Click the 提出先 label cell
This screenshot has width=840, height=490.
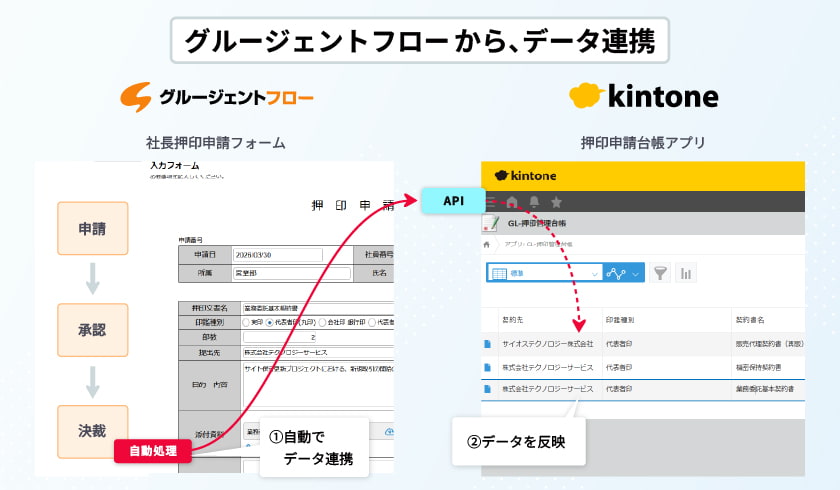tap(209, 352)
